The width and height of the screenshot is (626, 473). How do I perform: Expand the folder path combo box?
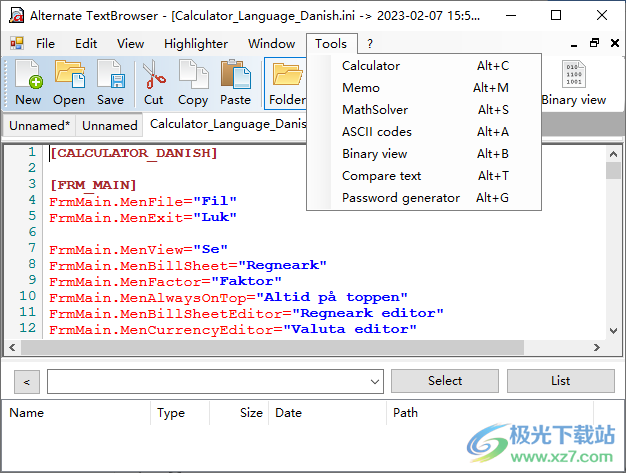(374, 382)
